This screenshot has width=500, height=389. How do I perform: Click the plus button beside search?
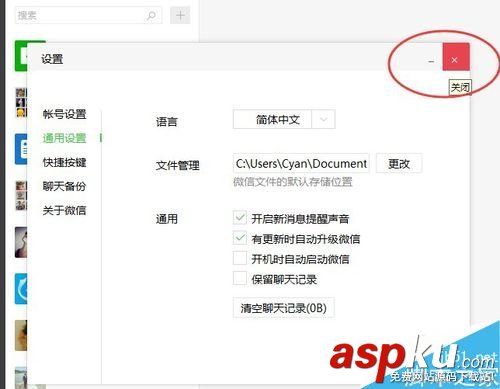click(180, 15)
